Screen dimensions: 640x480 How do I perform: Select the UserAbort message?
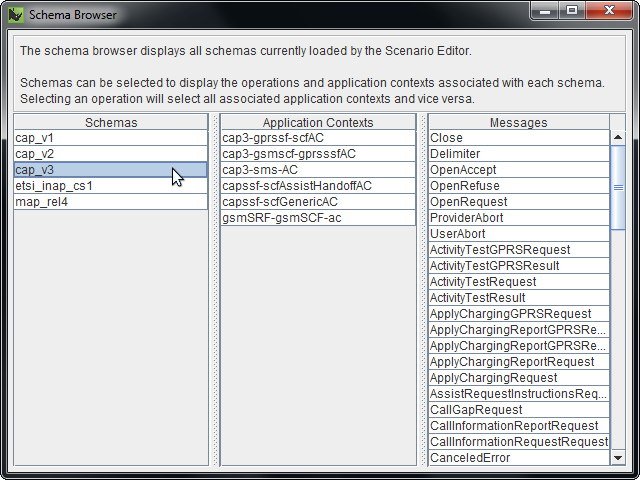519,233
